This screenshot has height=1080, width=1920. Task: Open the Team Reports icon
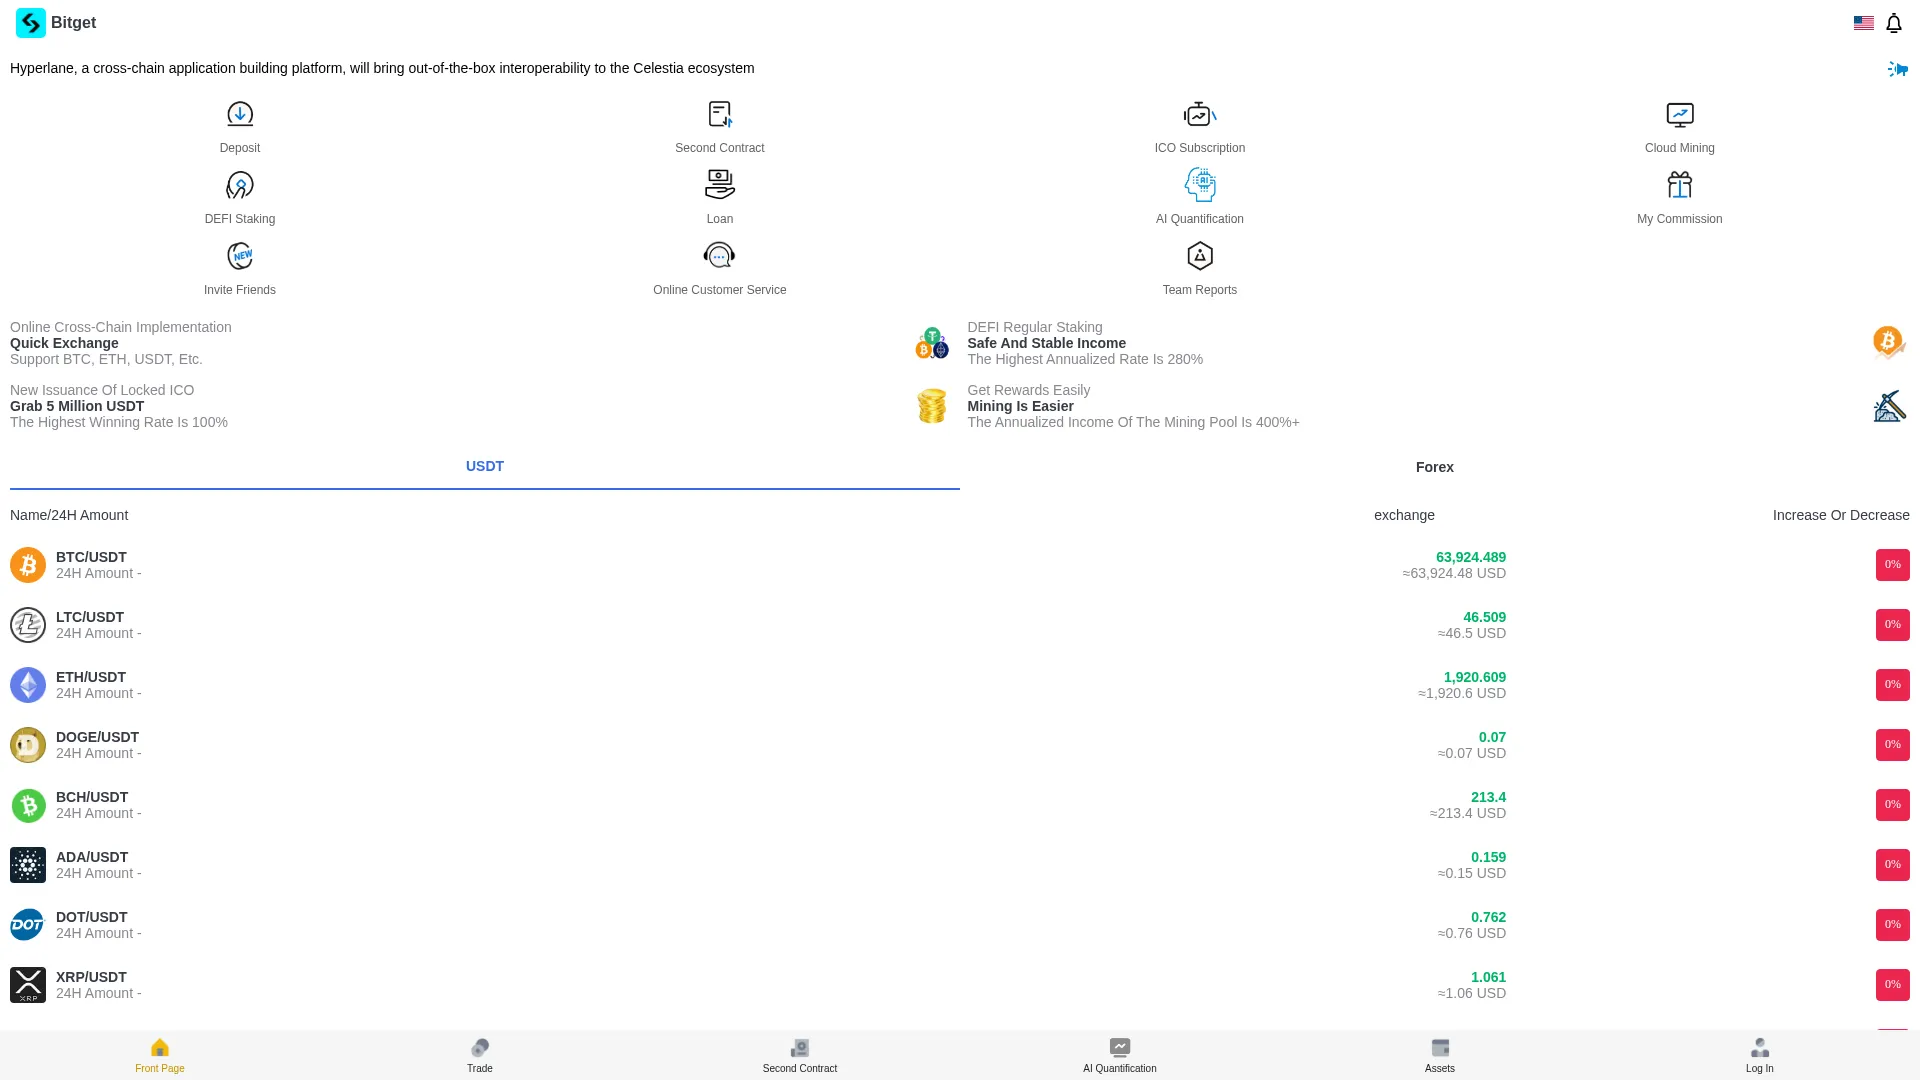tap(1200, 256)
